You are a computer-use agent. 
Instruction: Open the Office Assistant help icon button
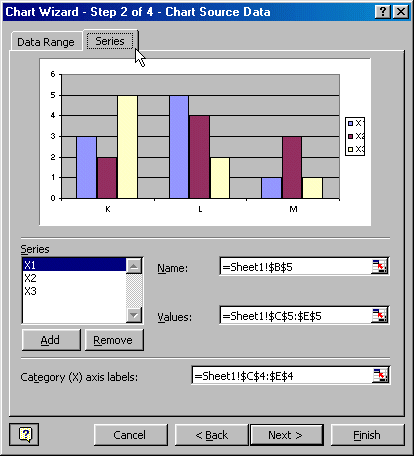point(24,434)
